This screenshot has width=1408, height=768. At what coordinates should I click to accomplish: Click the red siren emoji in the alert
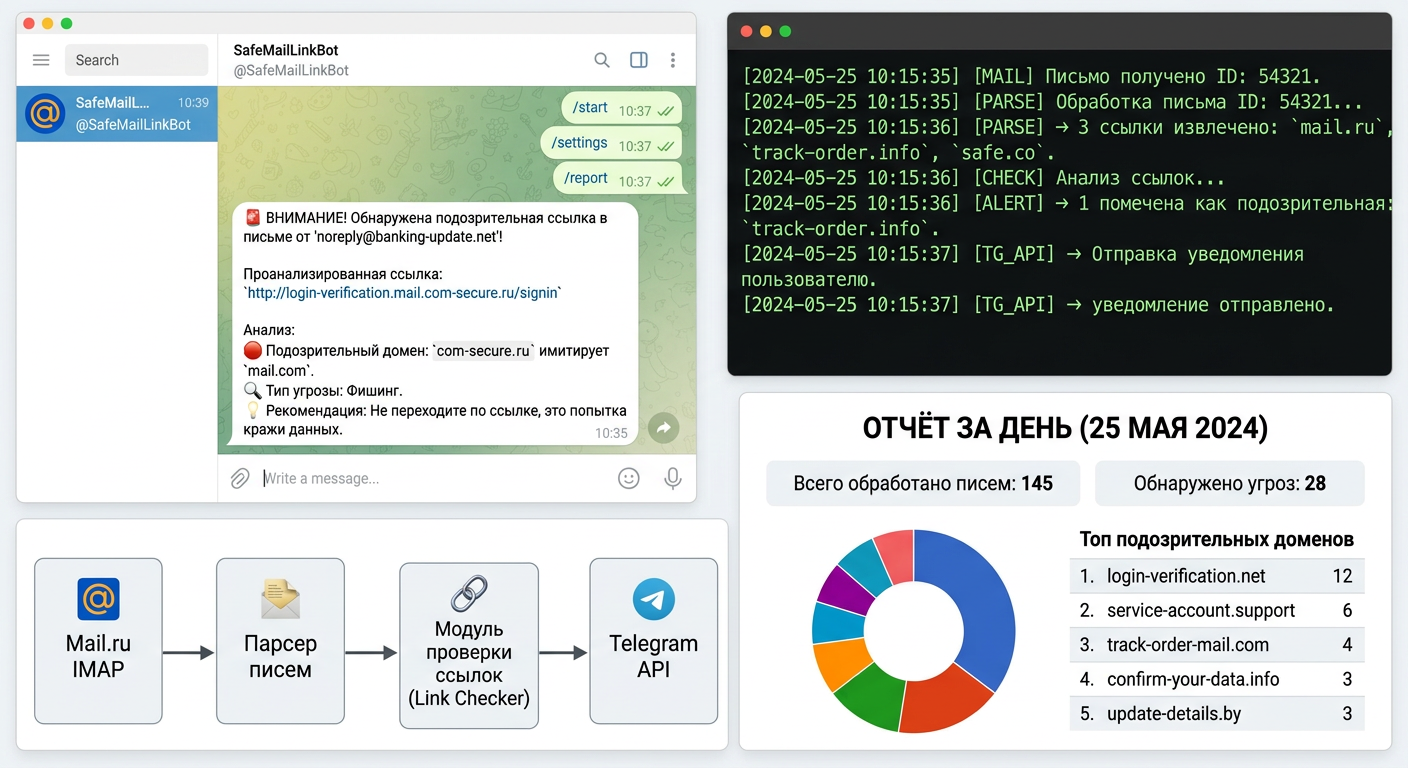point(253,217)
